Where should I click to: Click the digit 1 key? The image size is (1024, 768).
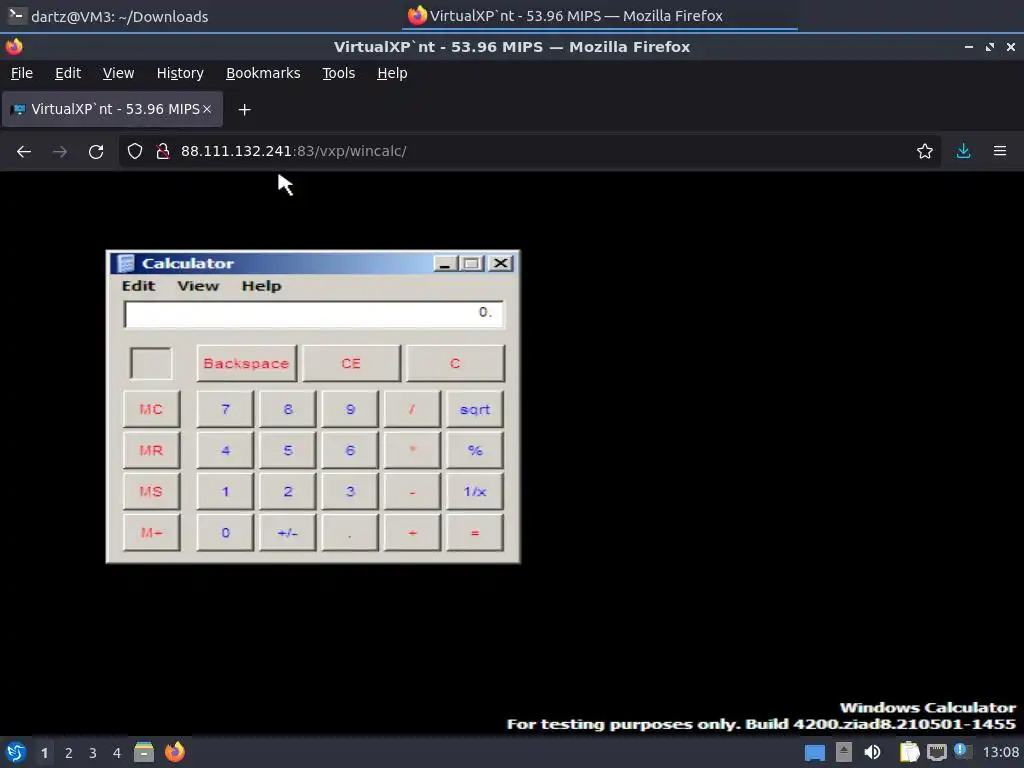tap(225, 491)
